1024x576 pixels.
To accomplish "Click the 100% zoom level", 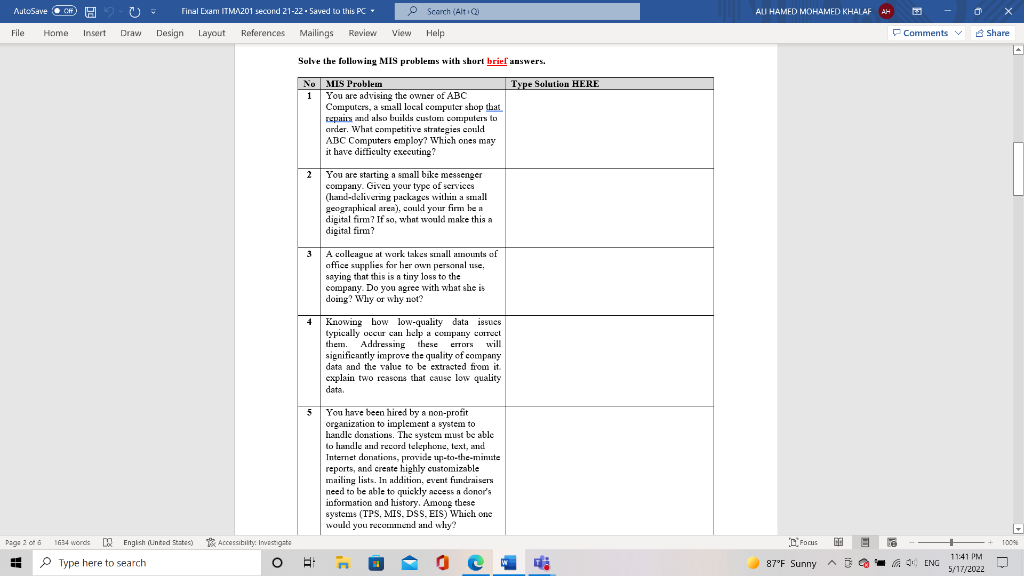I will [x=1010, y=542].
